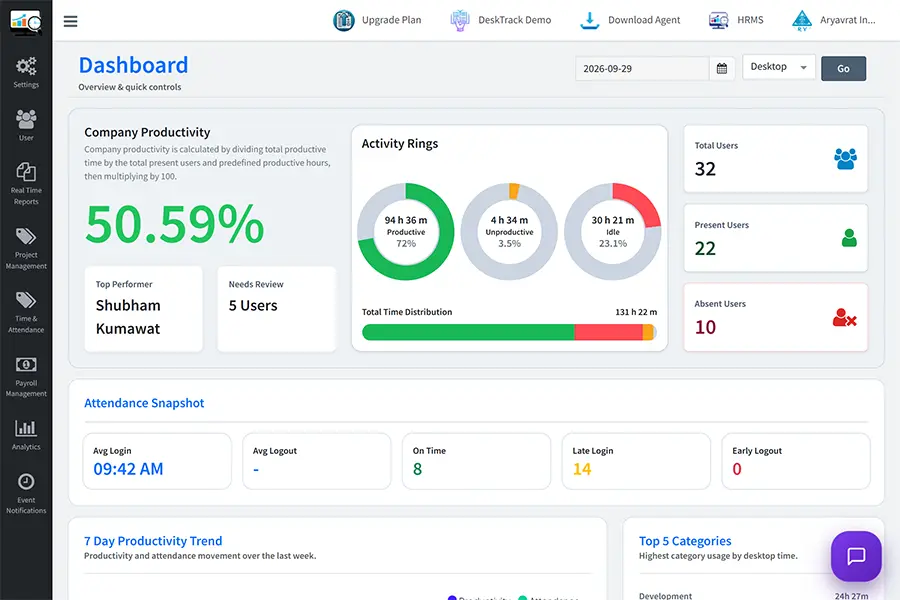The image size is (900, 600).
Task: Click the Attendance Snapshot heading
Action: tap(144, 403)
